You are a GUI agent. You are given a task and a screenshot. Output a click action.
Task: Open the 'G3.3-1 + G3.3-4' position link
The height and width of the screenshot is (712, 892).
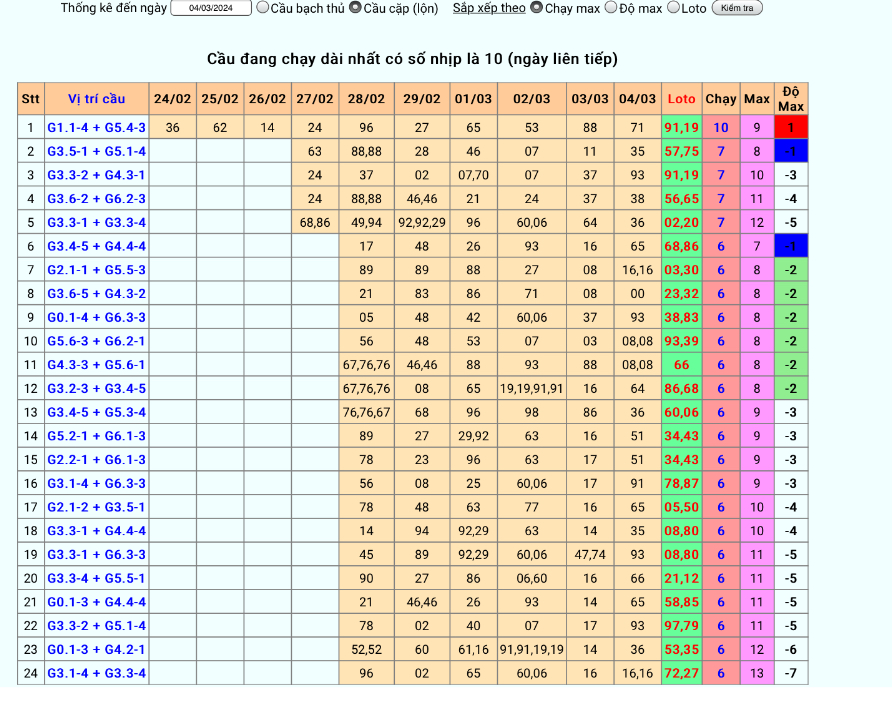pyautogui.click(x=96, y=223)
